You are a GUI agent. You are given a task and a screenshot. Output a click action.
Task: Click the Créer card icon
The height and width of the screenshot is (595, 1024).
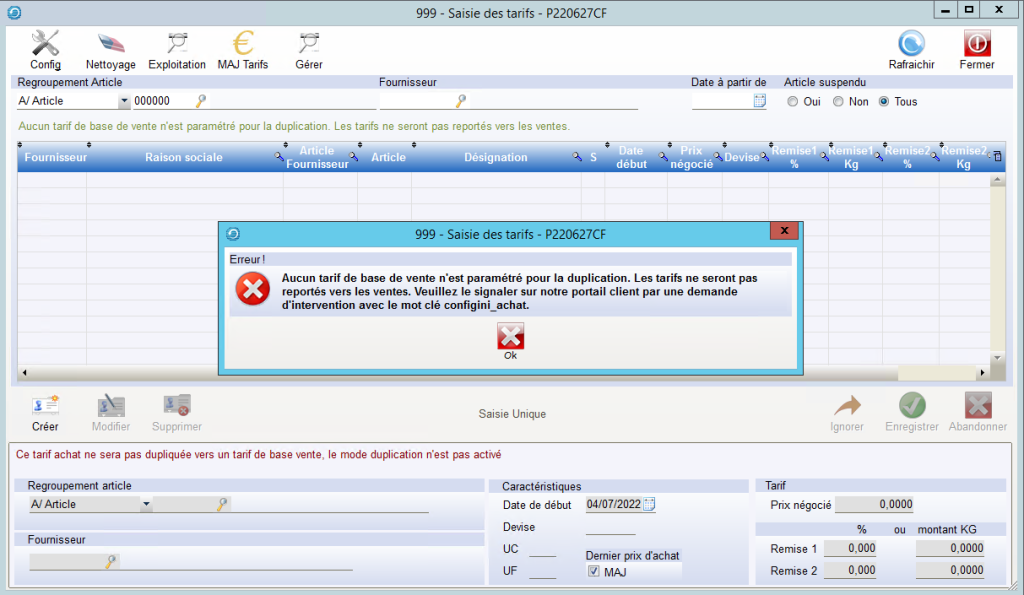click(x=45, y=406)
